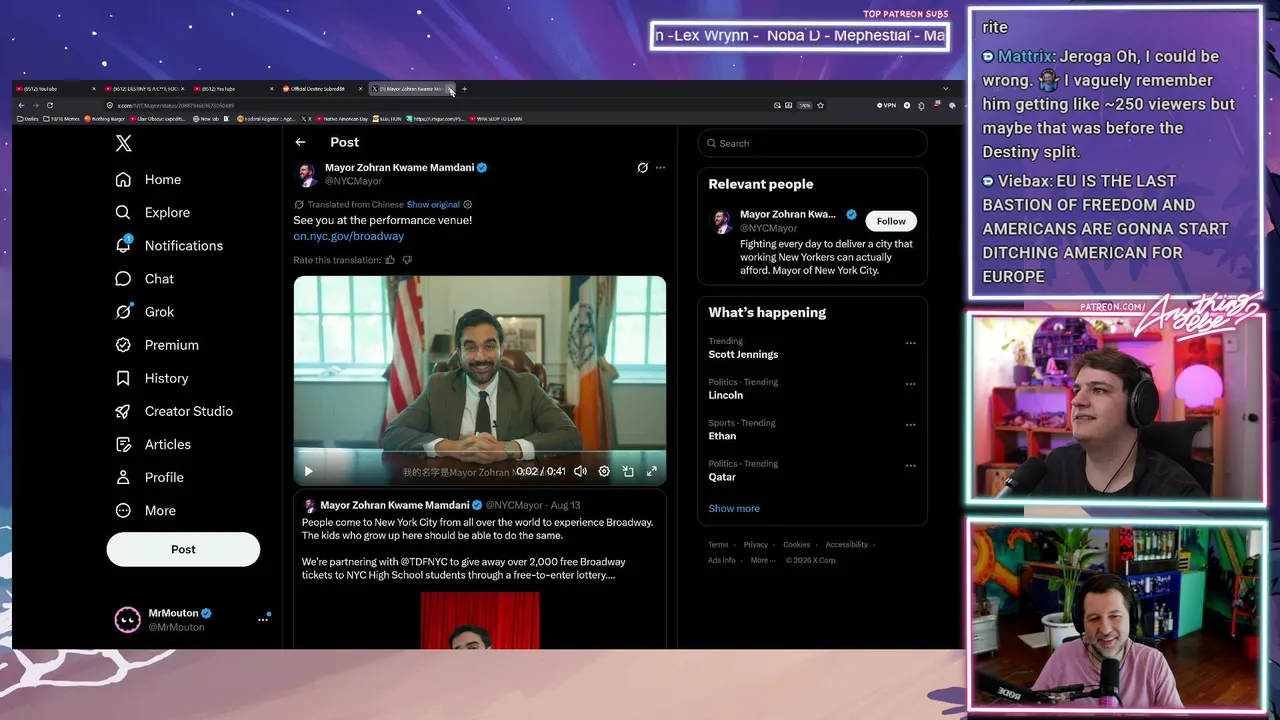The height and width of the screenshot is (720, 1280).
Task: Open options for Lincoln trend
Action: coord(910,384)
